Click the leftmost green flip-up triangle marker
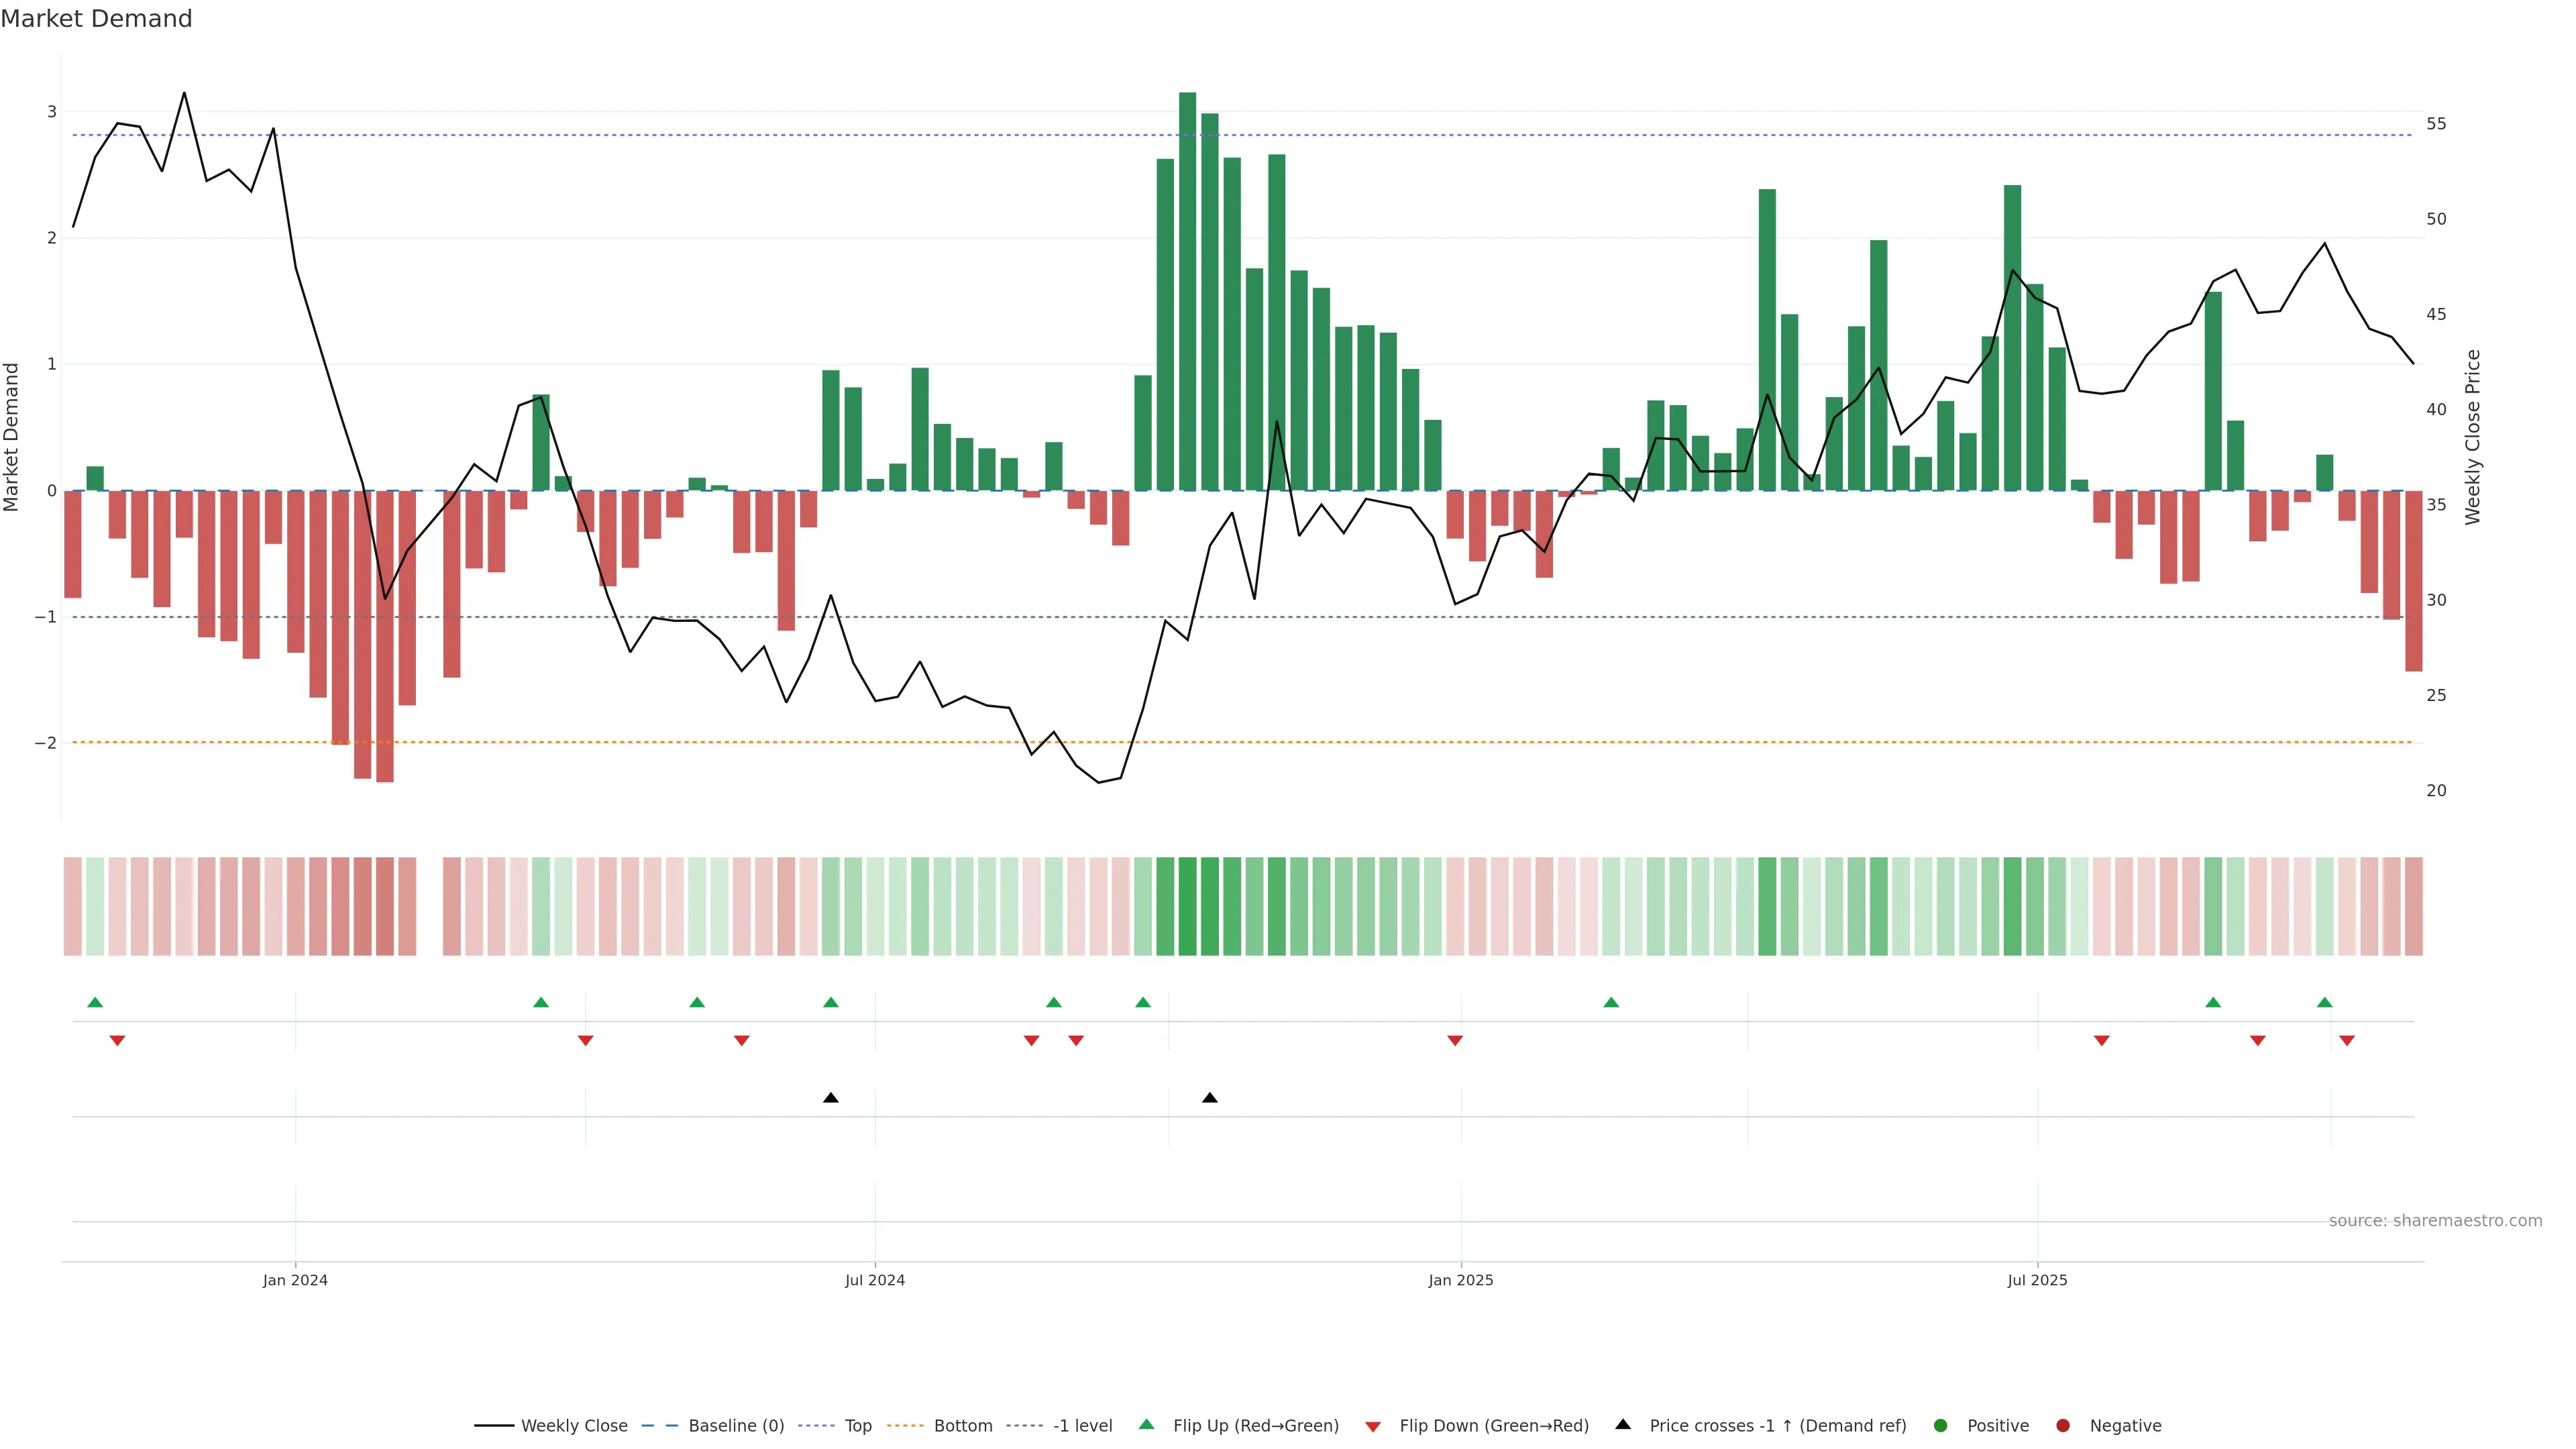The width and height of the screenshot is (2576, 1449). (95, 1002)
